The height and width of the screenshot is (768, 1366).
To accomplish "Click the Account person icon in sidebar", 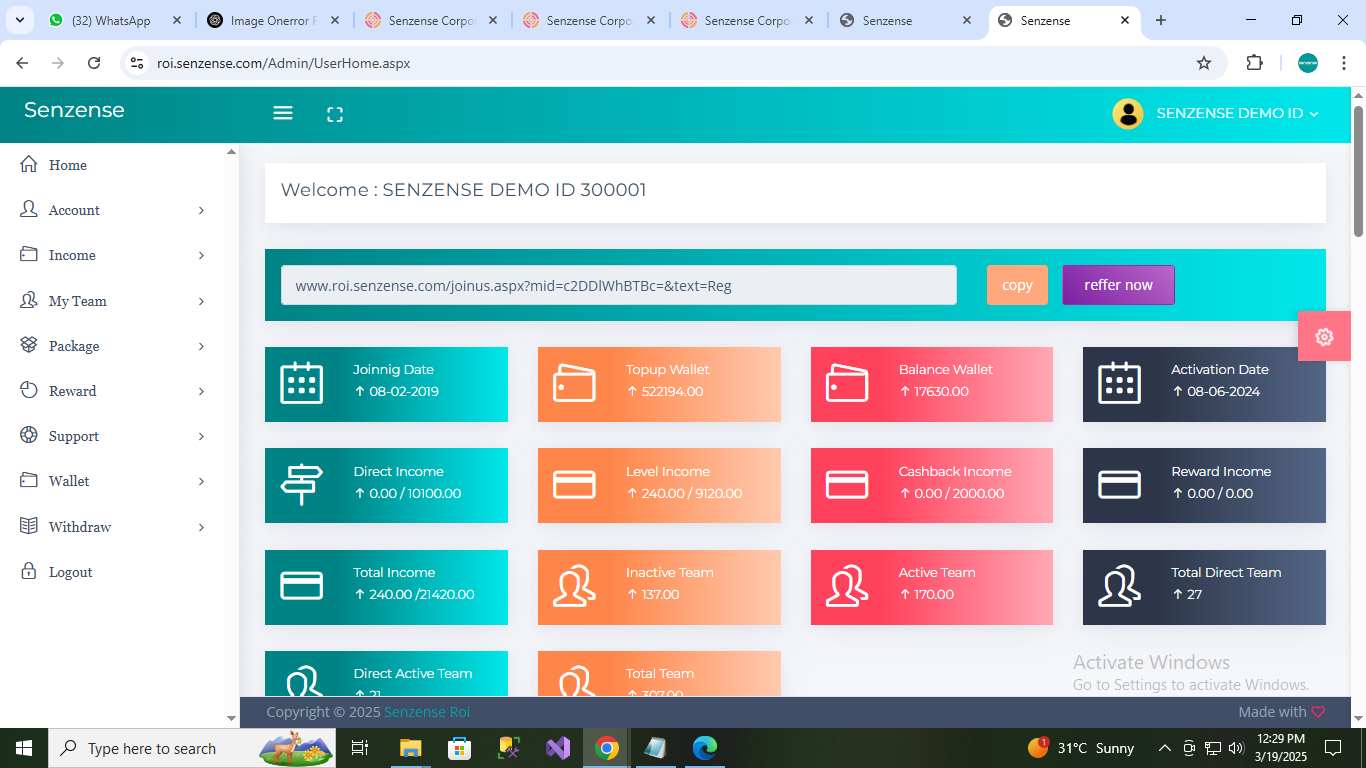I will [29, 209].
